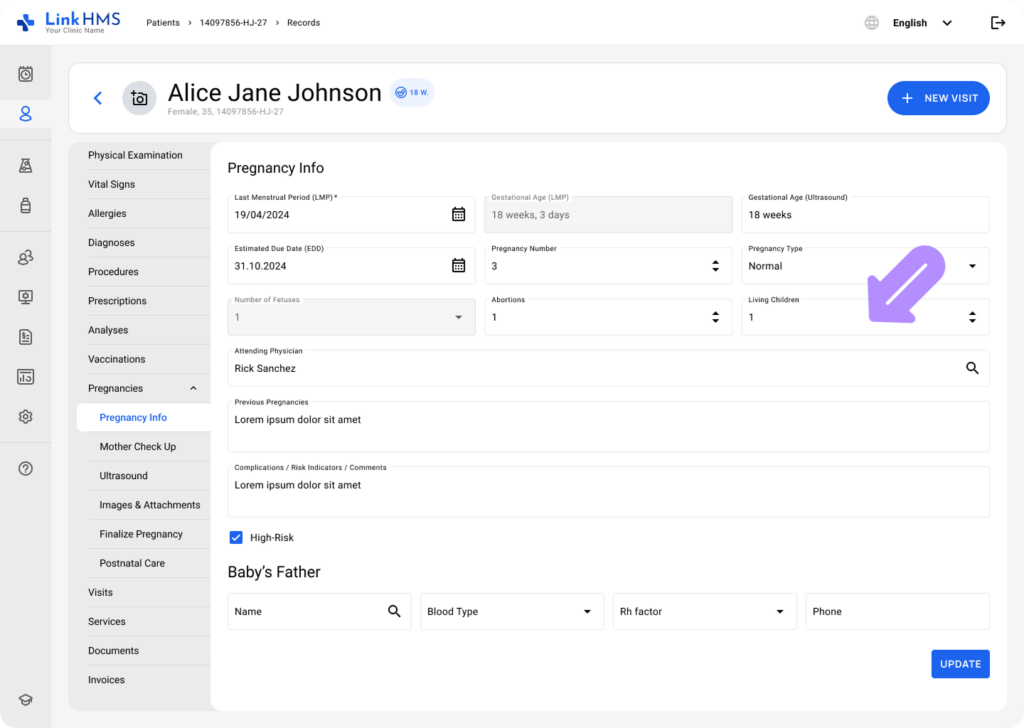This screenshot has width=1024, height=728.
Task: Go back using the blue arrow
Action: (98, 98)
